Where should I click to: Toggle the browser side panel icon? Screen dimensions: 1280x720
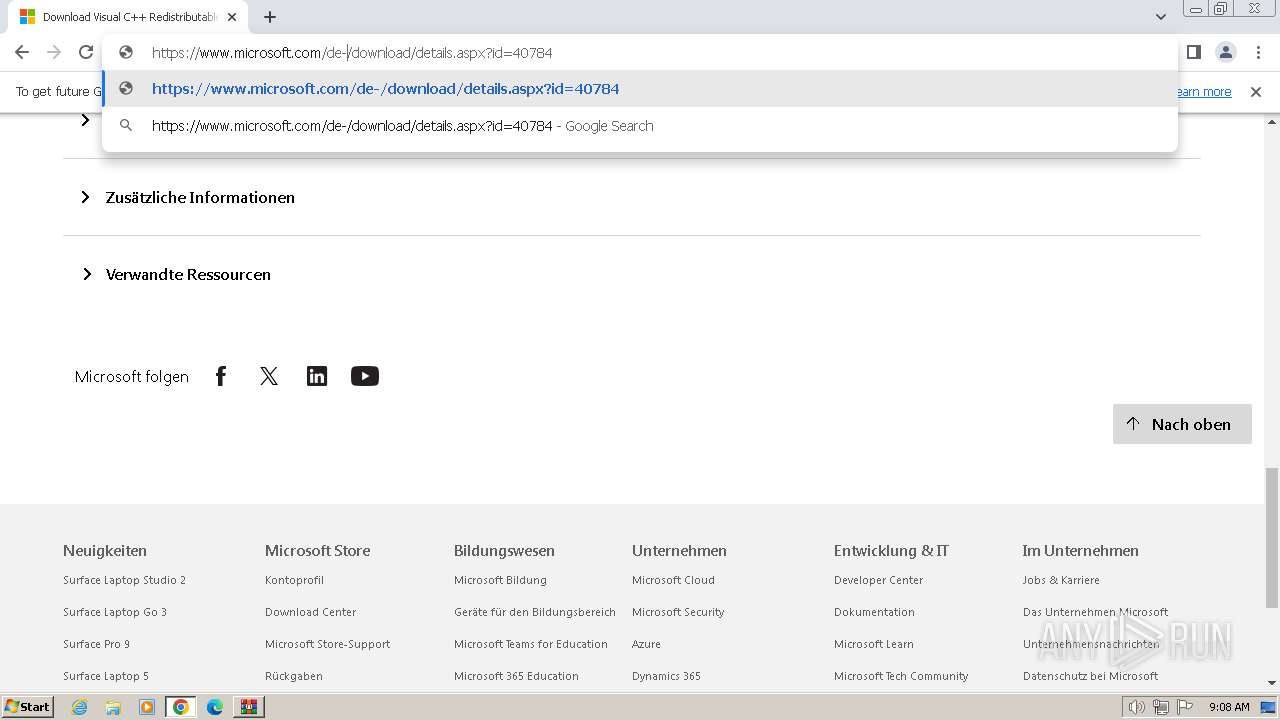click(1193, 52)
